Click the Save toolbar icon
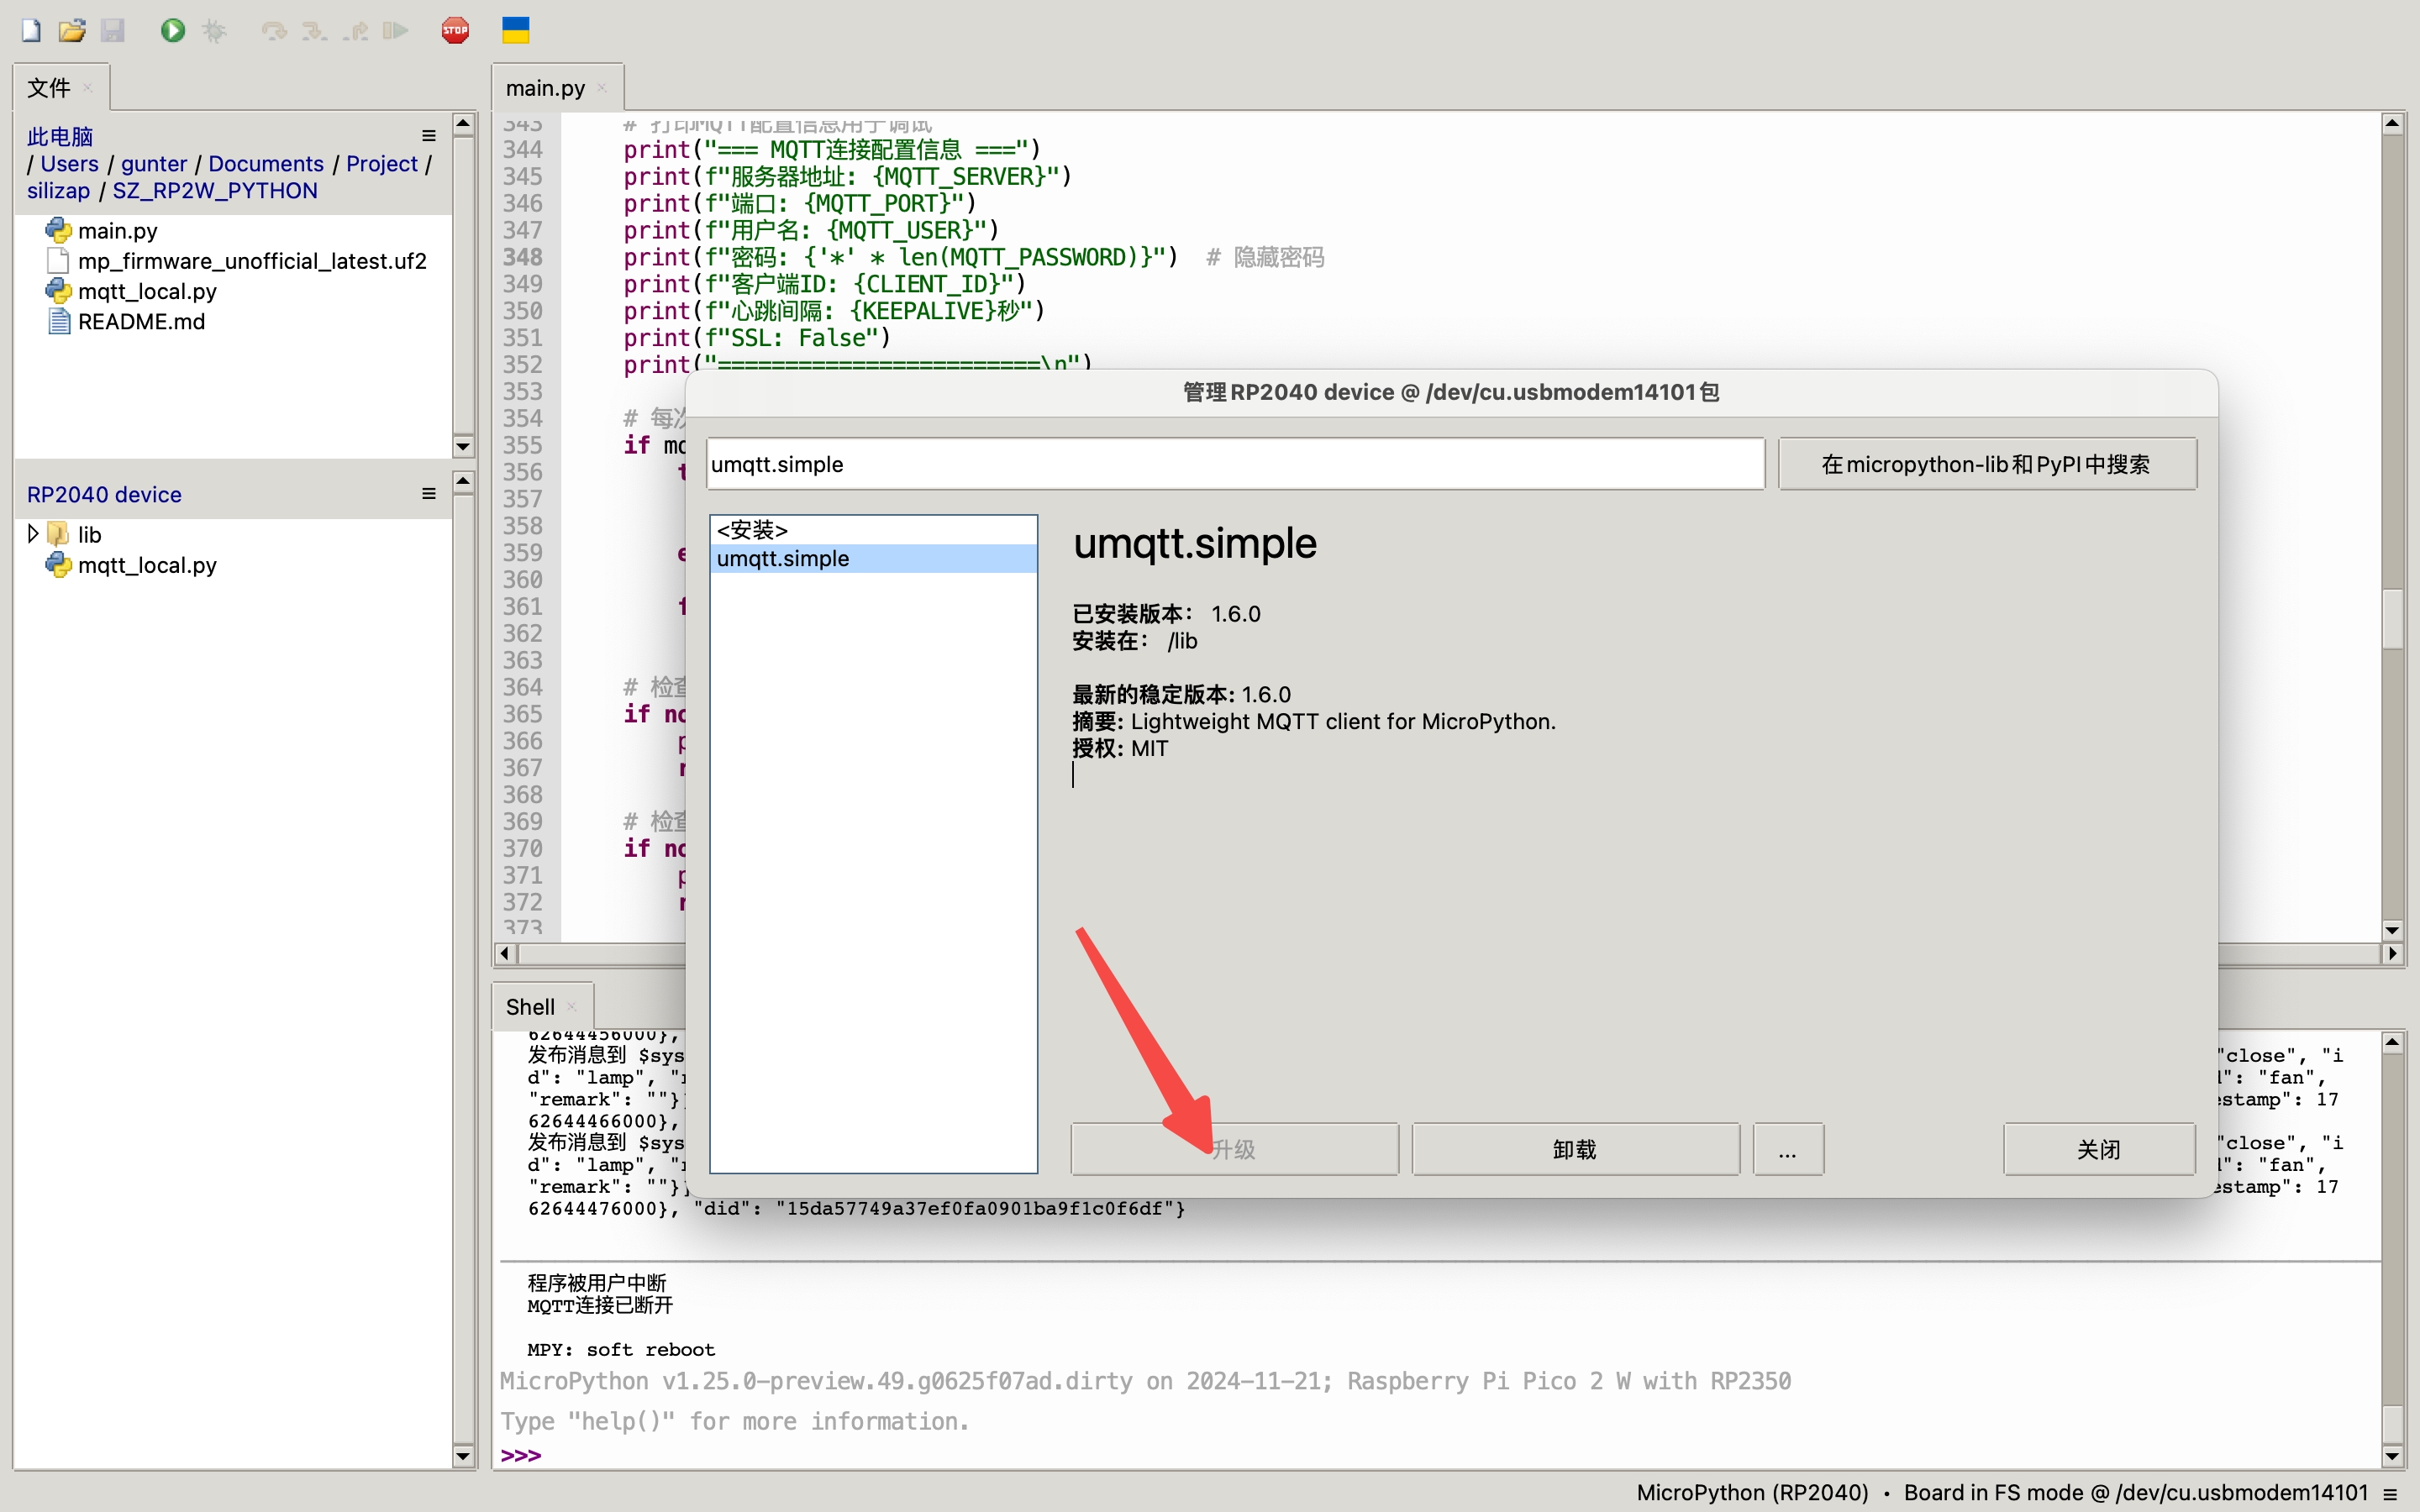Image resolution: width=2420 pixels, height=1512 pixels. tap(114, 30)
